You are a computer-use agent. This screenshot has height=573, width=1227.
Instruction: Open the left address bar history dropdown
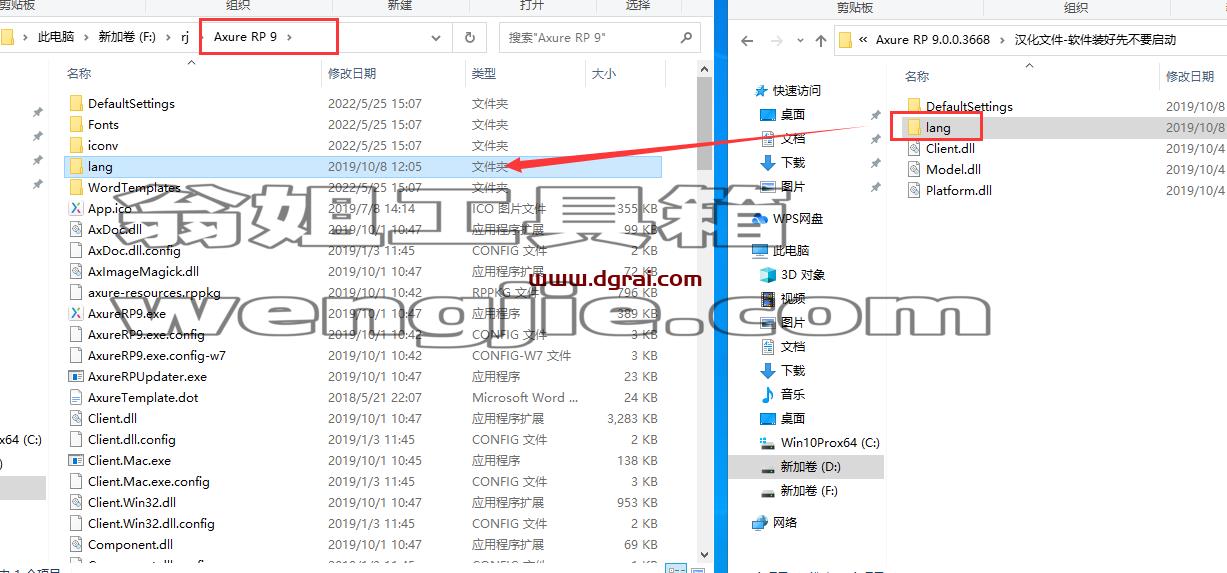point(437,38)
